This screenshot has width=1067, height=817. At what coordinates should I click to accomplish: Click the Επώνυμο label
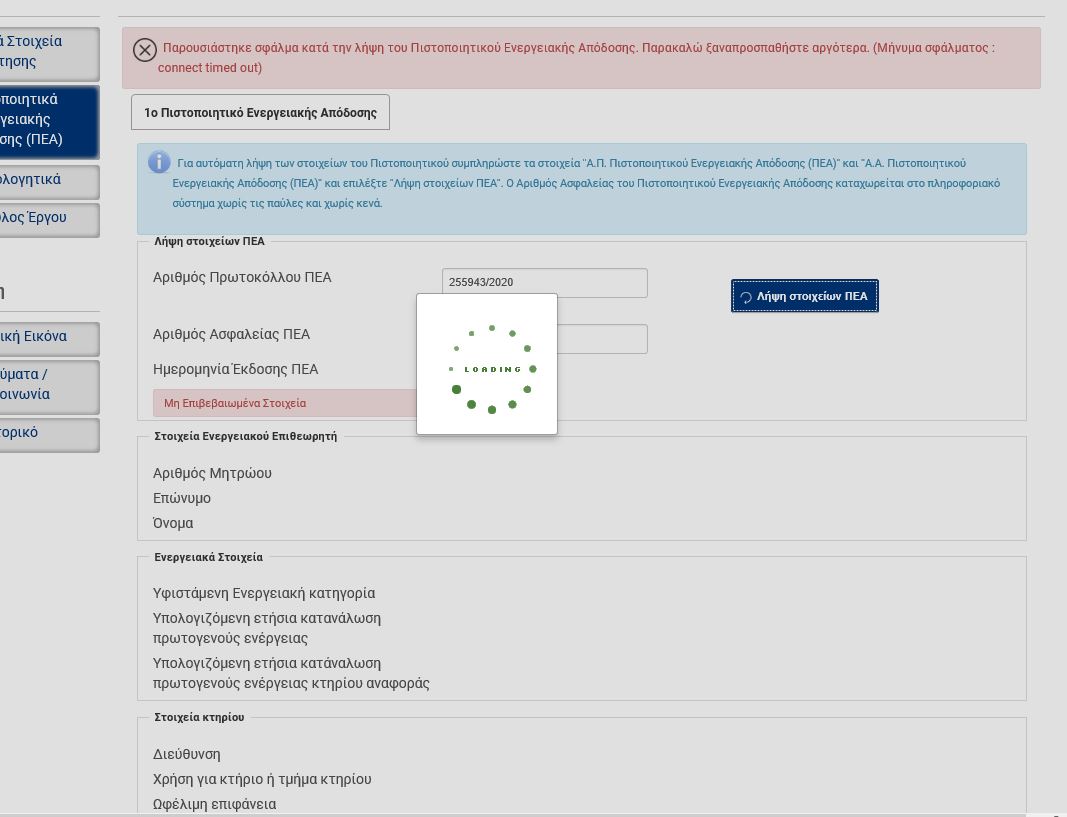(x=182, y=499)
